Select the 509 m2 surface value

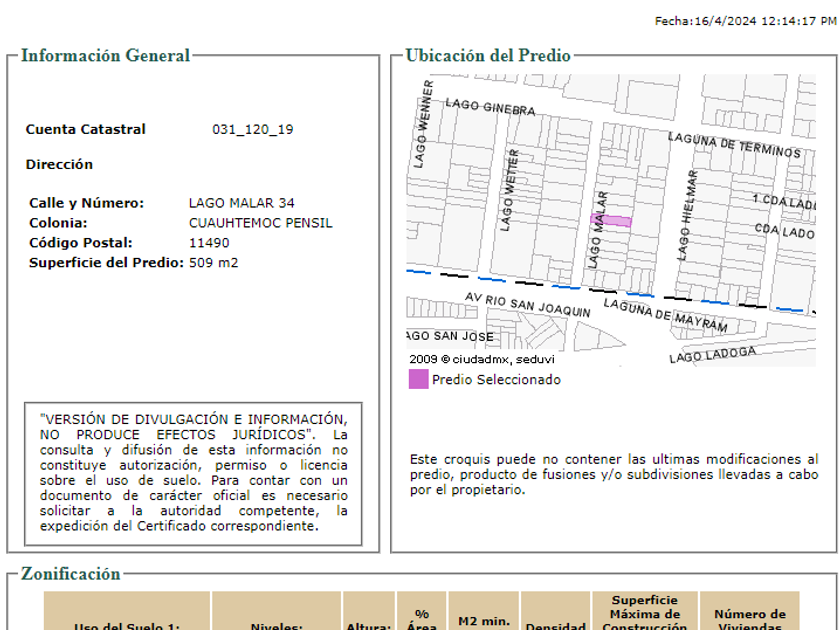[213, 263]
